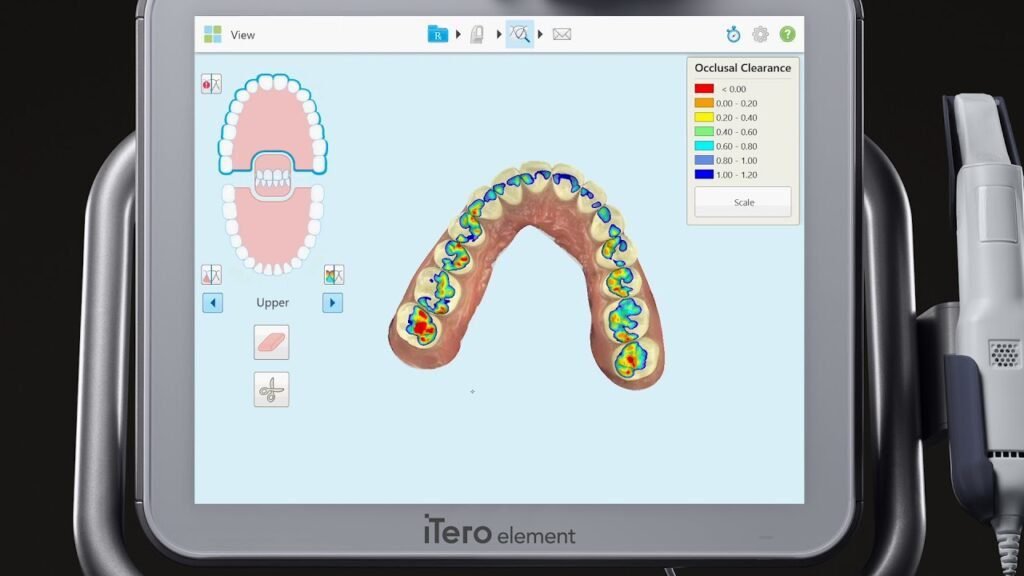Click the right arrow to change jaw view

(332, 302)
